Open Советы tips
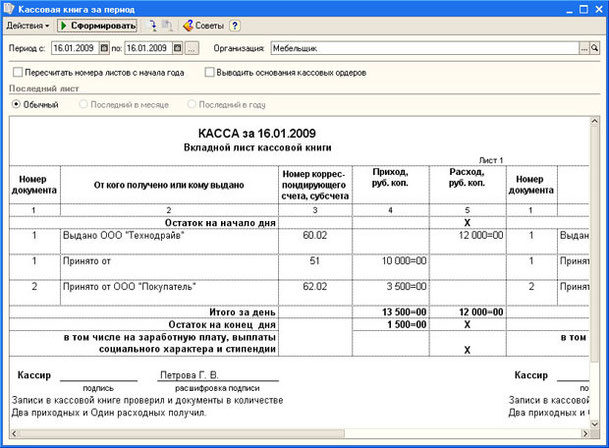609x448 pixels. [x=205, y=24]
